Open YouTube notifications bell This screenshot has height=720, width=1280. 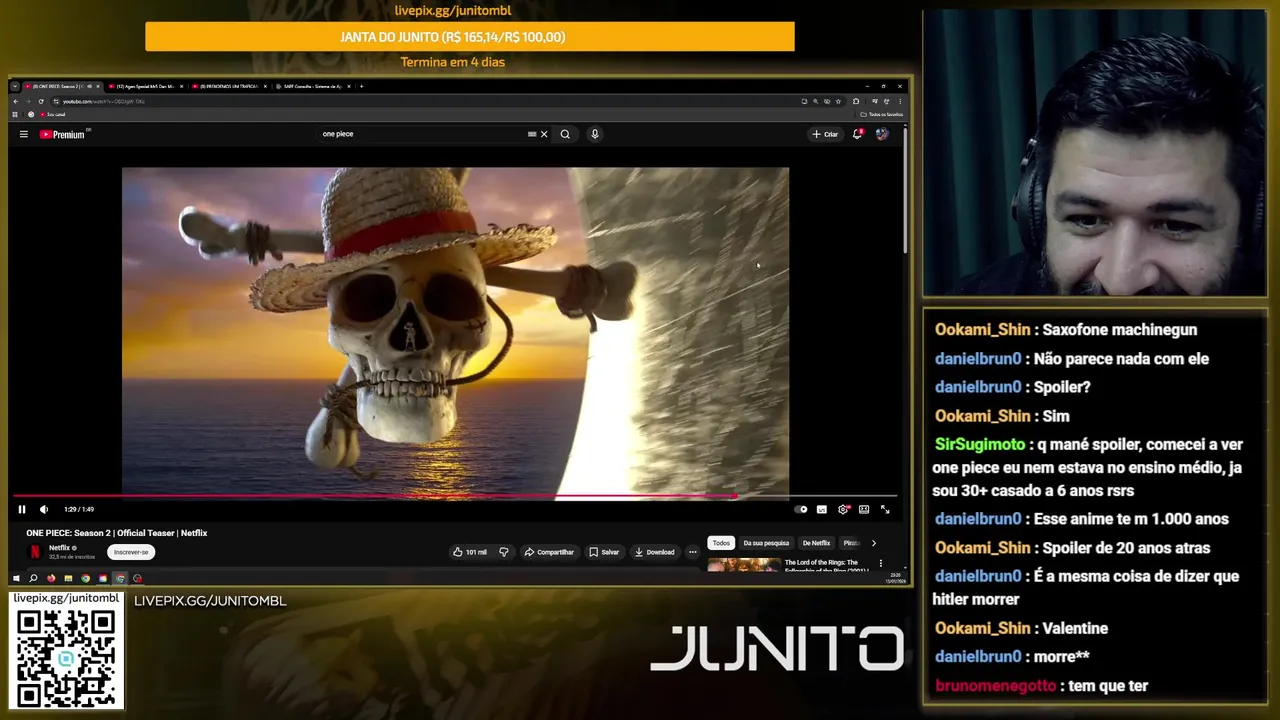point(857,134)
